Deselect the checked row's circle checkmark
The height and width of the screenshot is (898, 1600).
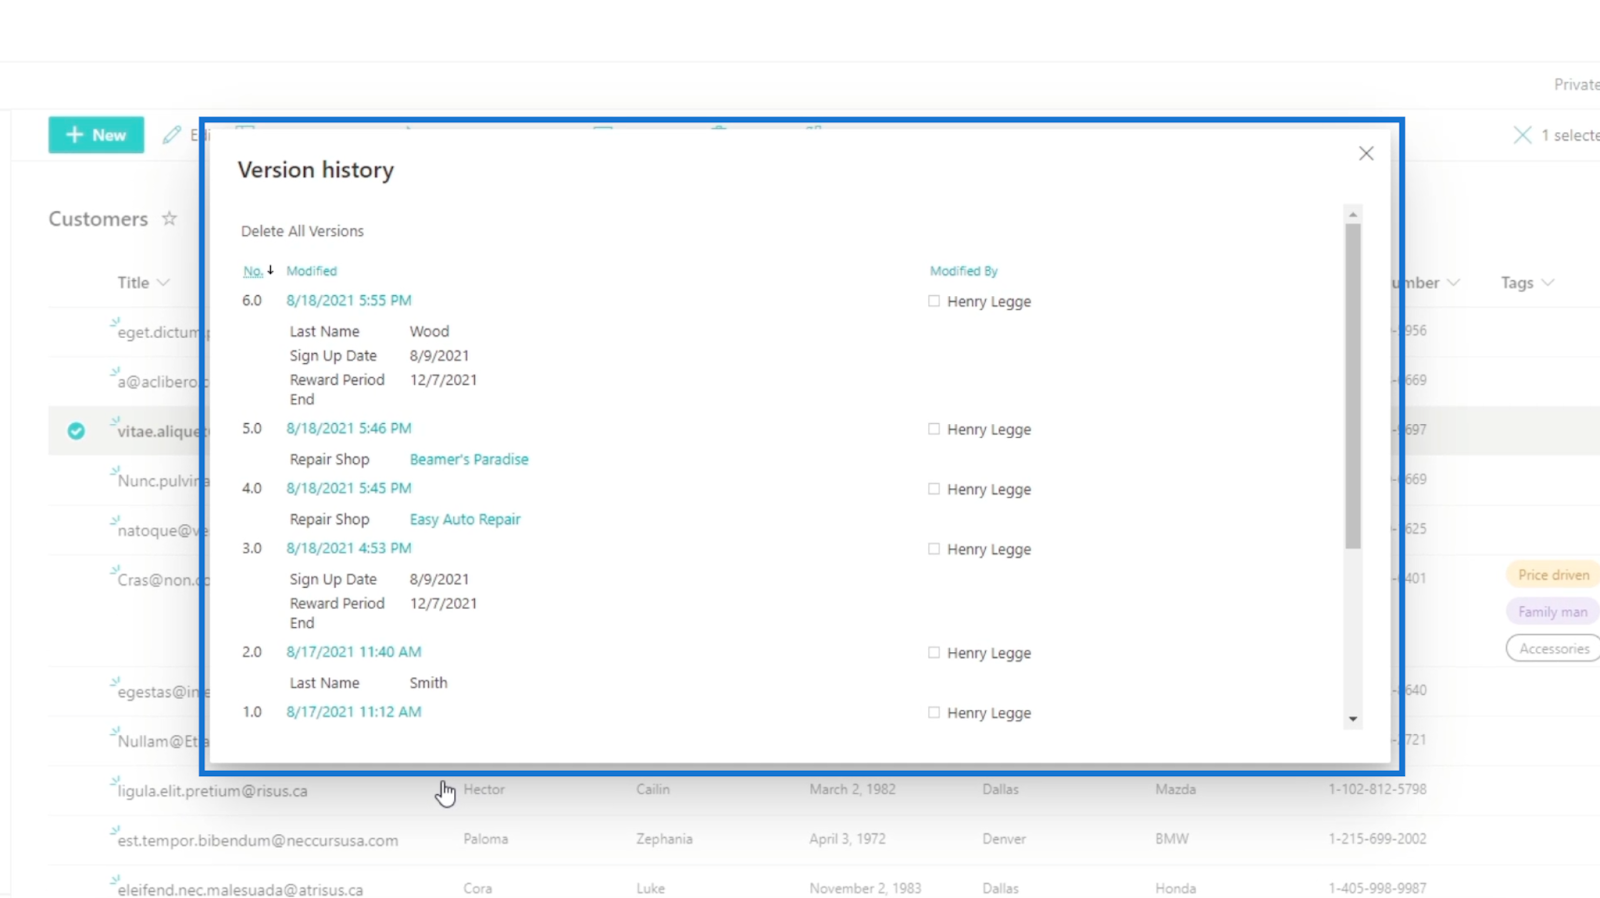76,431
